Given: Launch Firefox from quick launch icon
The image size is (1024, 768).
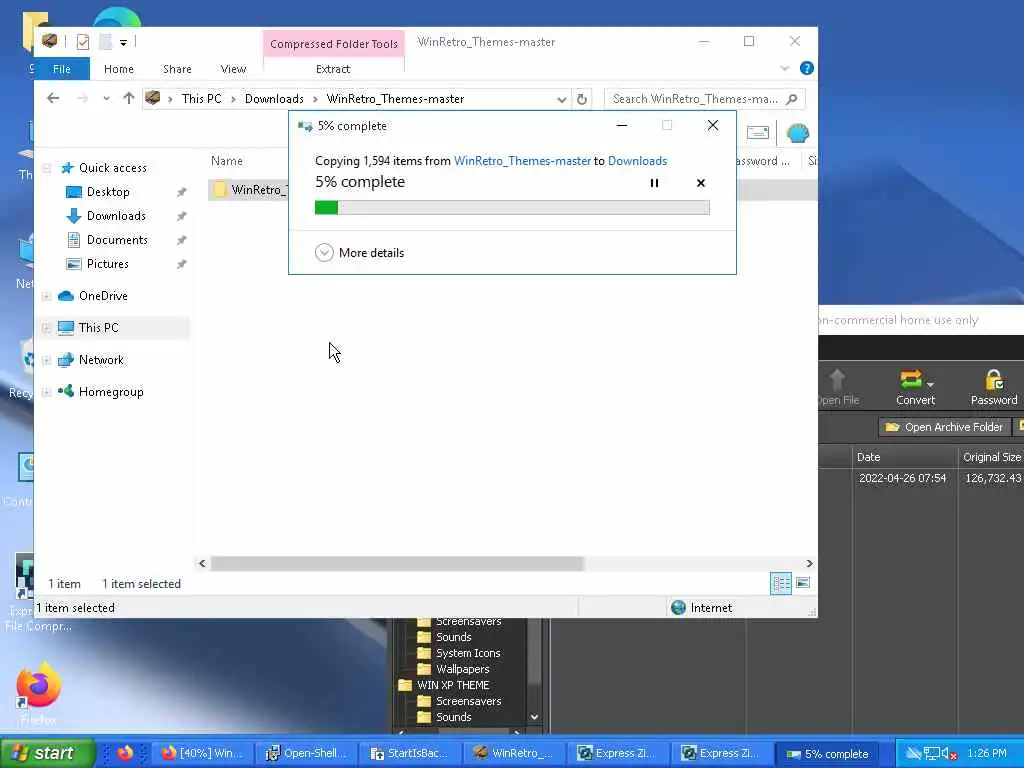Looking at the screenshot, I should pos(125,753).
